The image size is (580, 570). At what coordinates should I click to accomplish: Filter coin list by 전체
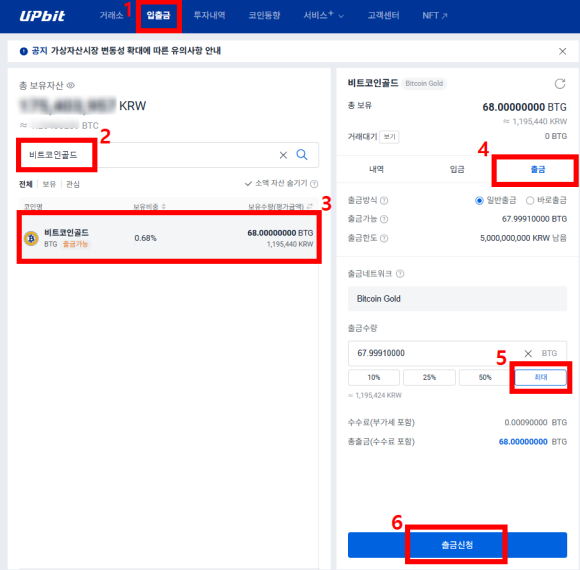[26, 184]
